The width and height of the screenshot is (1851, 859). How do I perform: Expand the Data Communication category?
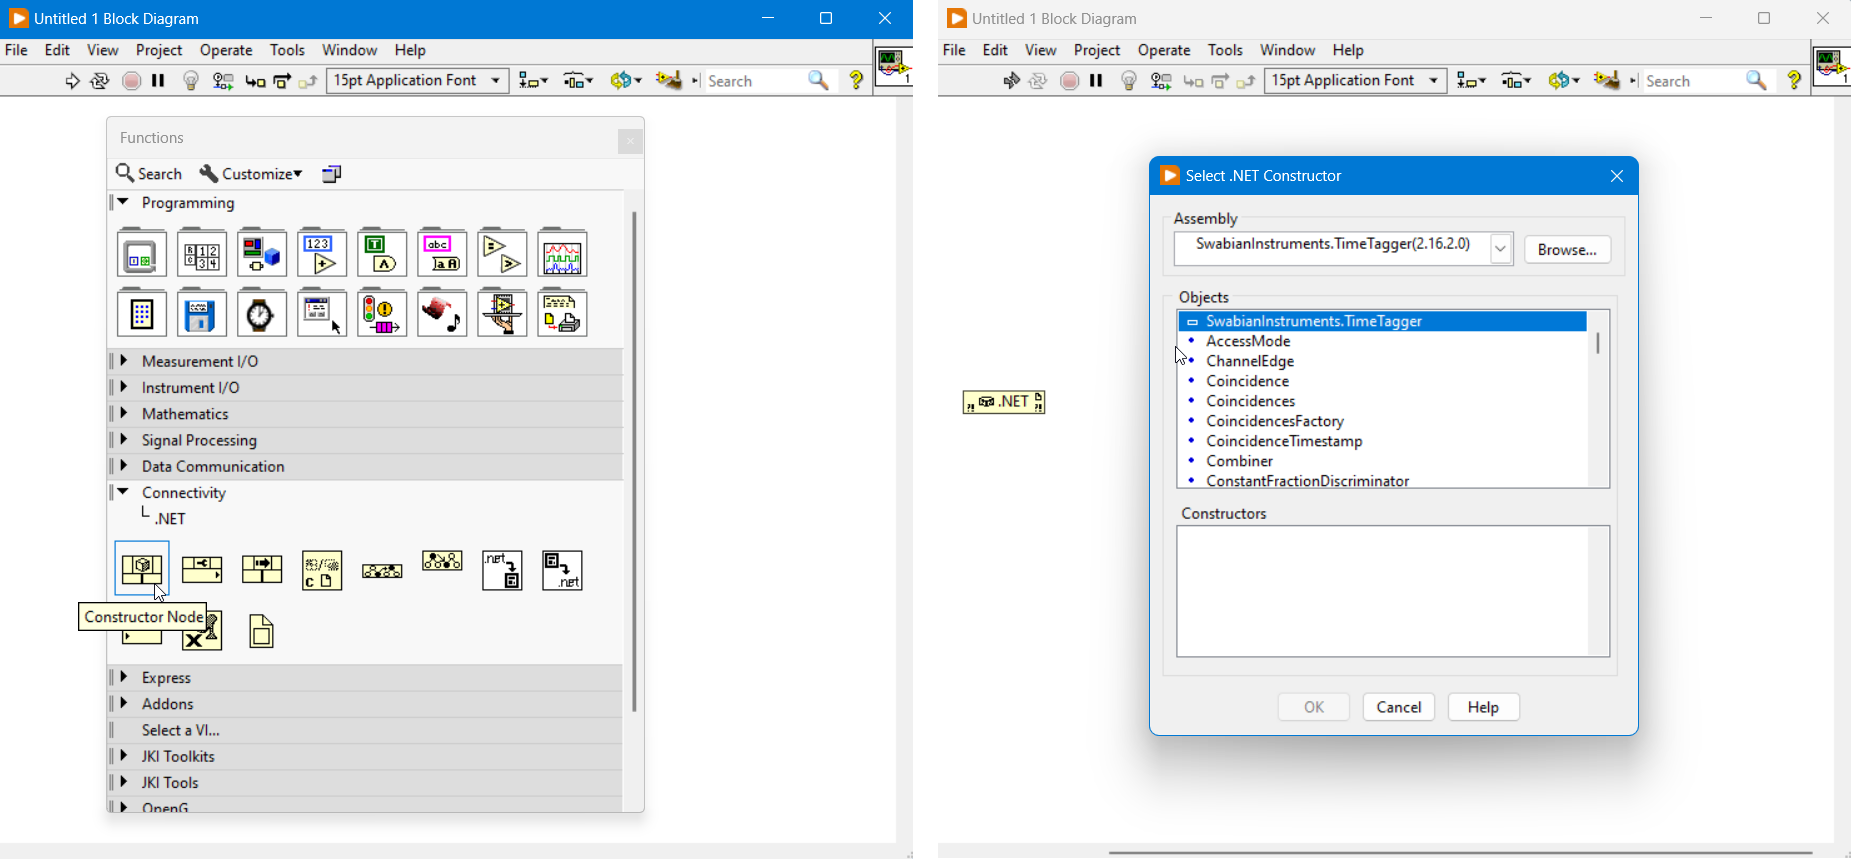(x=124, y=466)
